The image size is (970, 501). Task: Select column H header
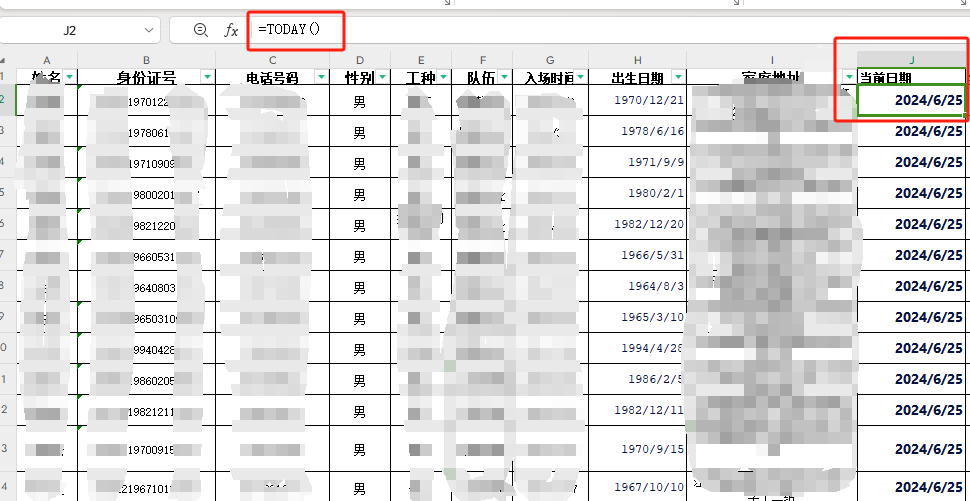638,60
